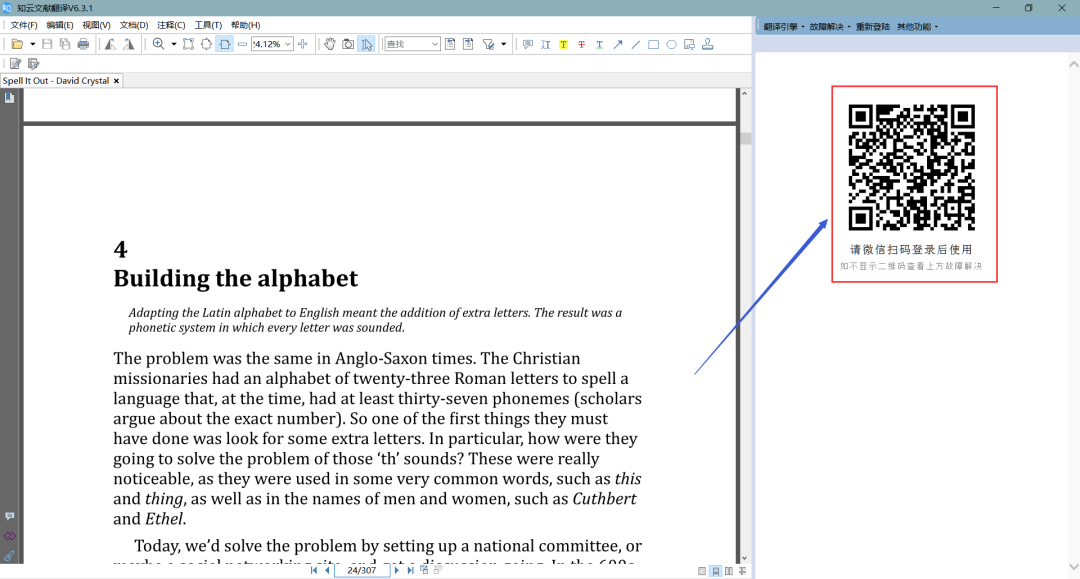Image resolution: width=1080 pixels, height=579 pixels.
Task: Click the Zoom in plus icon
Action: (303, 44)
